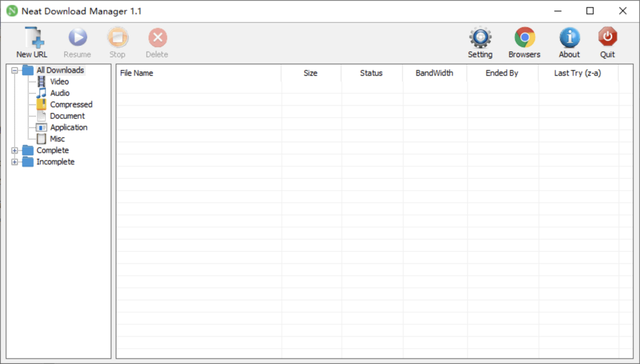Select the Compressed category label

tap(71, 104)
